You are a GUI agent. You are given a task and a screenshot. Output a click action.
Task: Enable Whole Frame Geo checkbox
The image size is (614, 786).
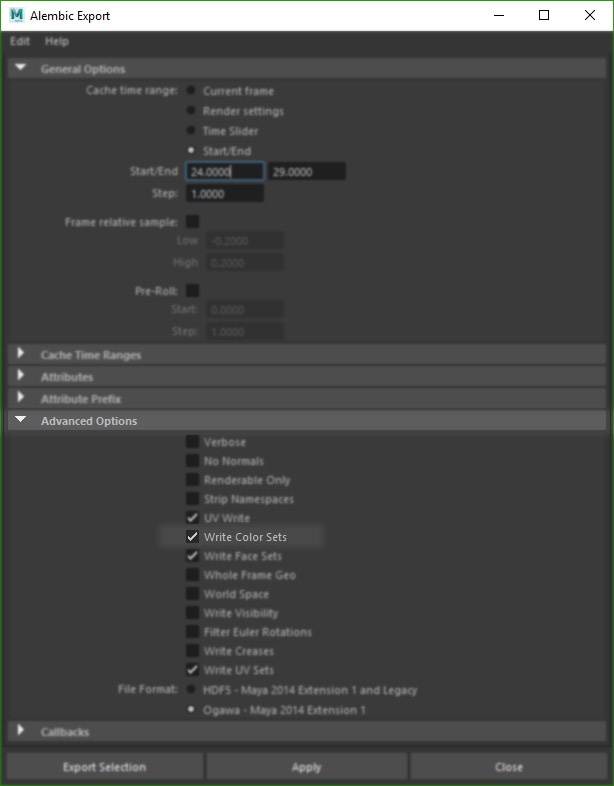click(x=192, y=574)
